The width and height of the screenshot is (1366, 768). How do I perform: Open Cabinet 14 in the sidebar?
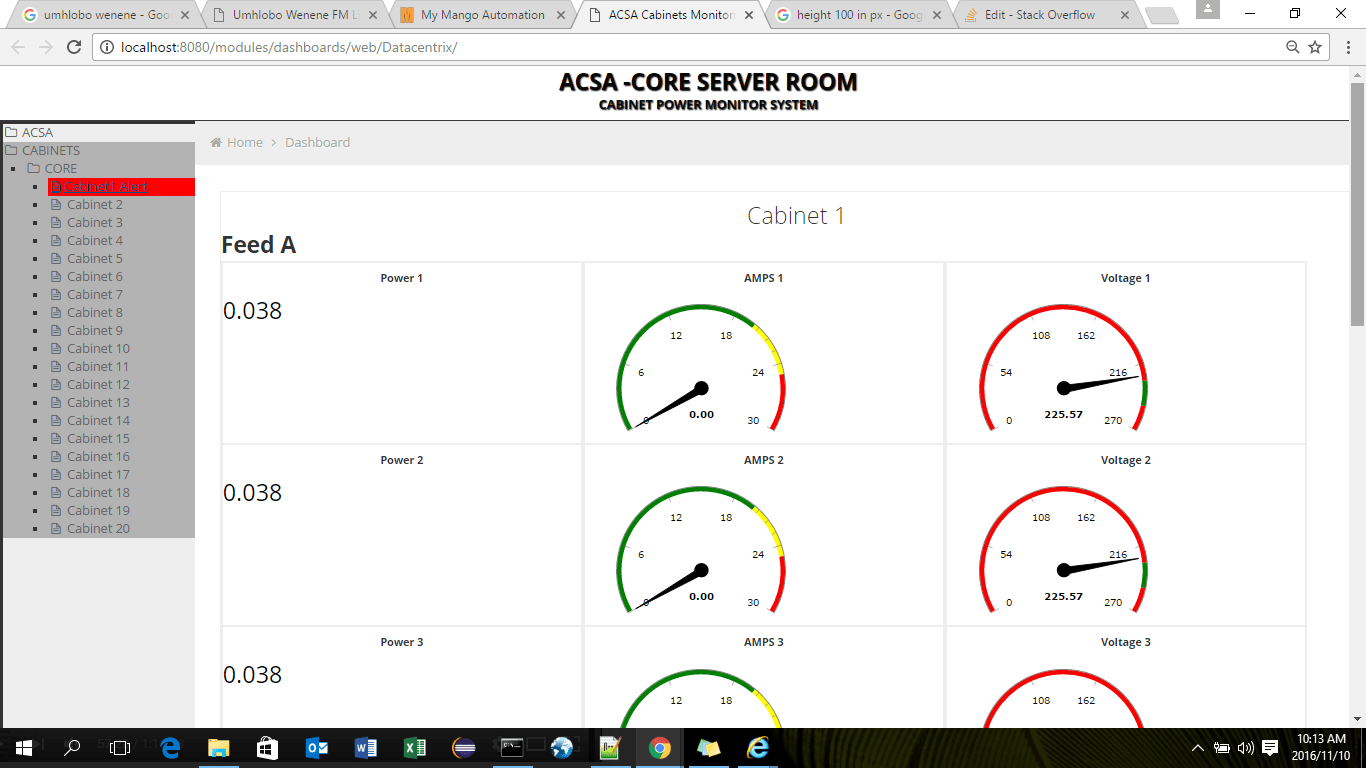98,421
